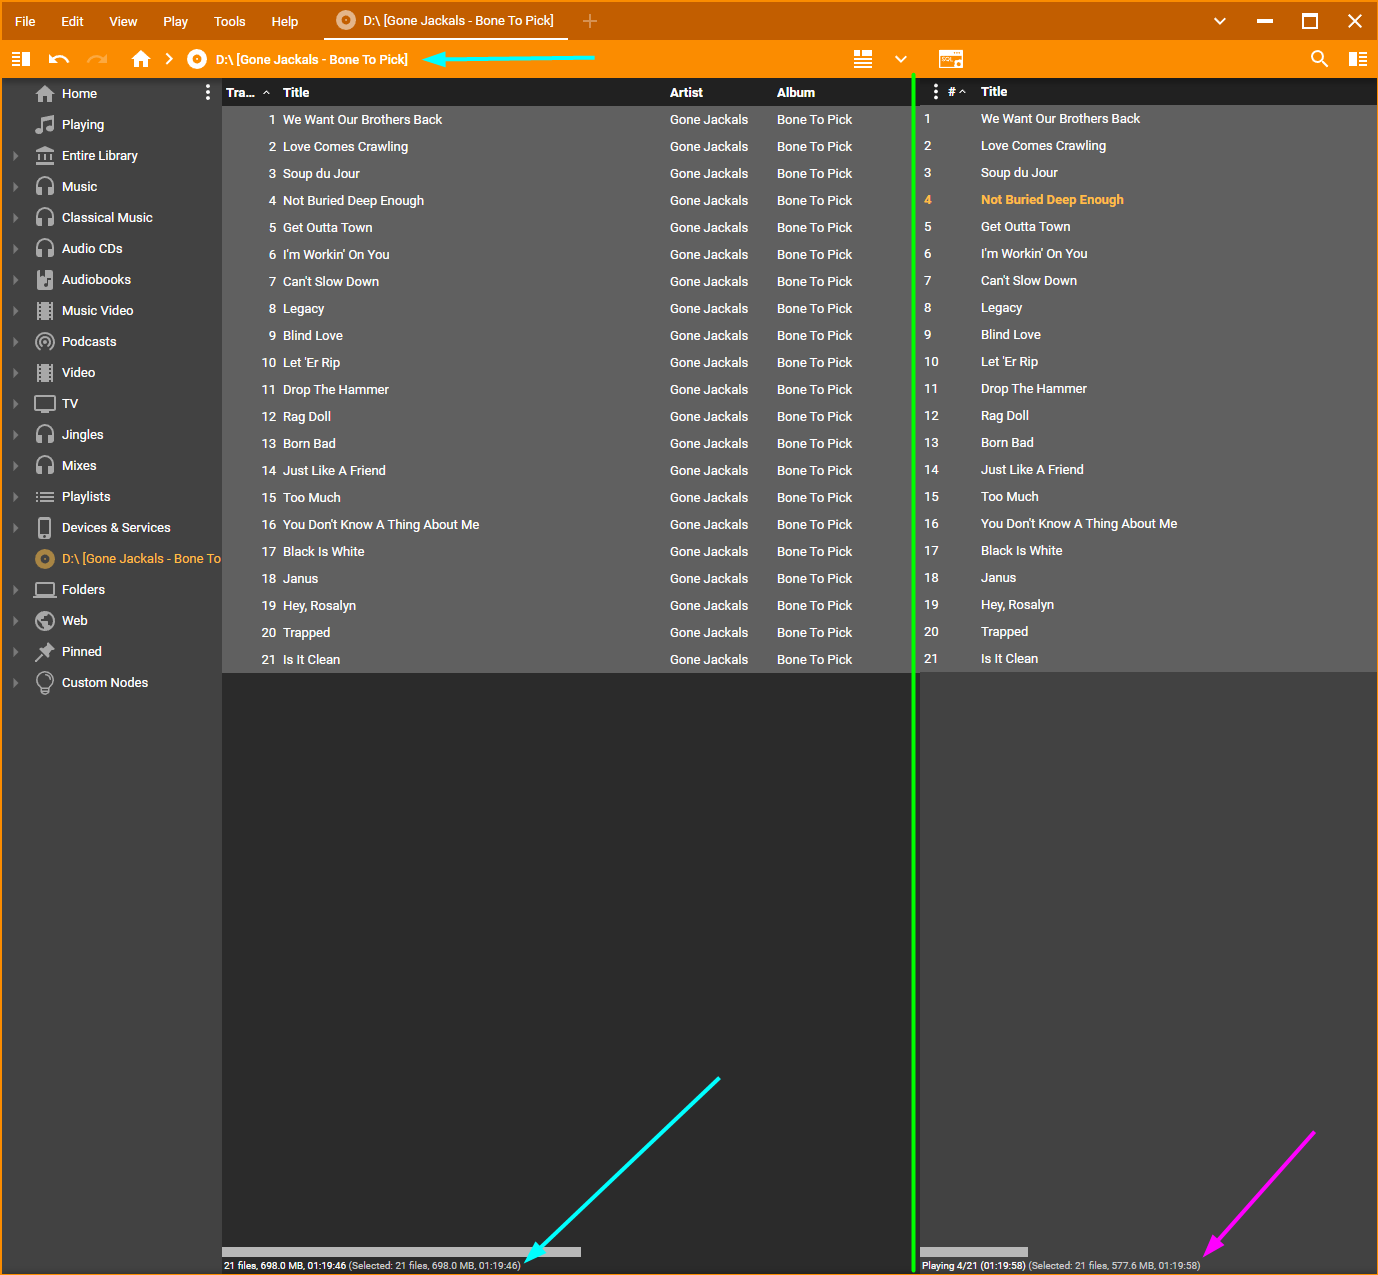The height and width of the screenshot is (1275, 1378).
Task: Open Now Playing three-dot menu
Action: (935, 91)
